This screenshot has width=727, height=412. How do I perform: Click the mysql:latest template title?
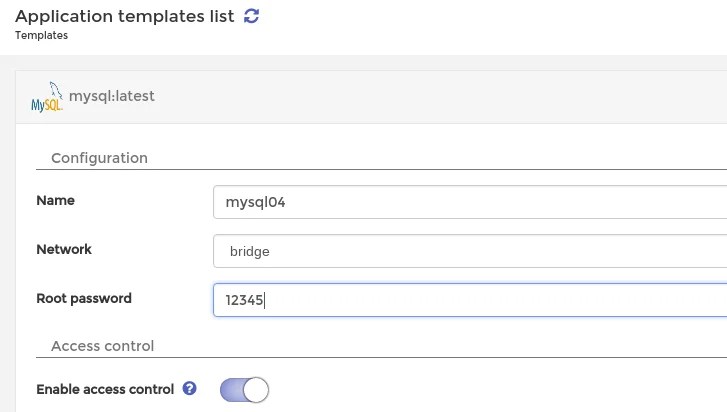111,97
